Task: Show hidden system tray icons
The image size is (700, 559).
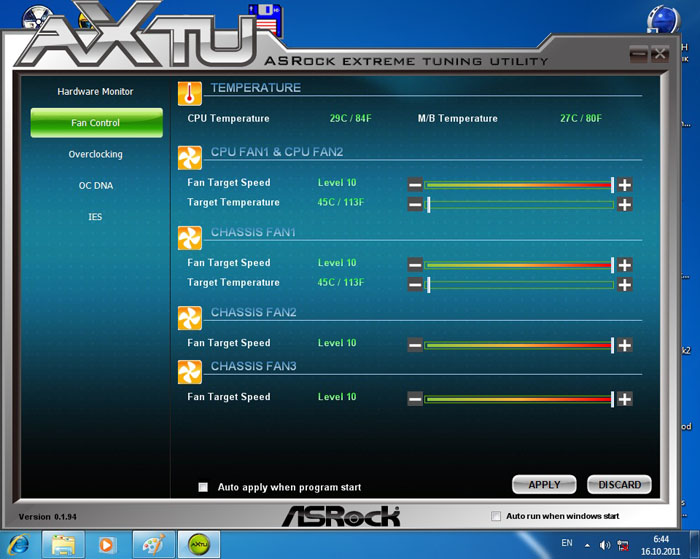Action: [x=588, y=546]
